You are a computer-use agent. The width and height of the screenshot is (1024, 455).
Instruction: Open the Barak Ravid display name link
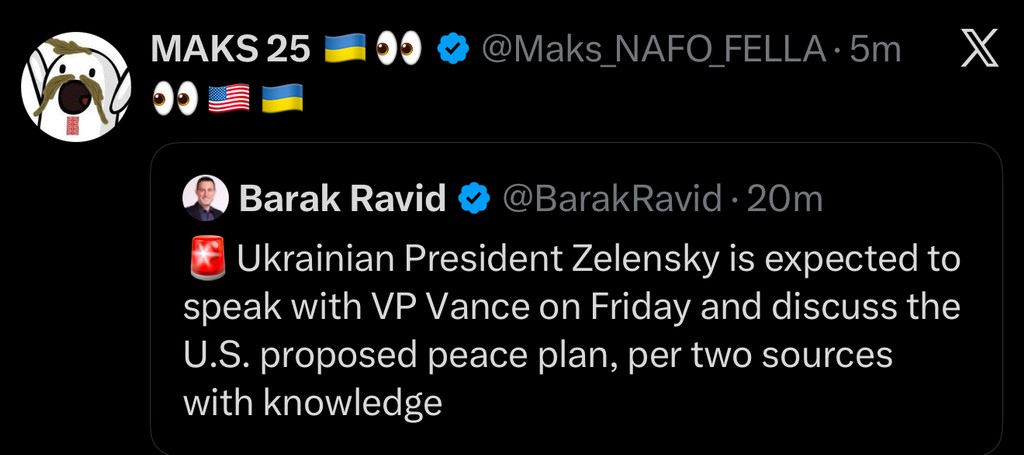pyautogui.click(x=342, y=199)
